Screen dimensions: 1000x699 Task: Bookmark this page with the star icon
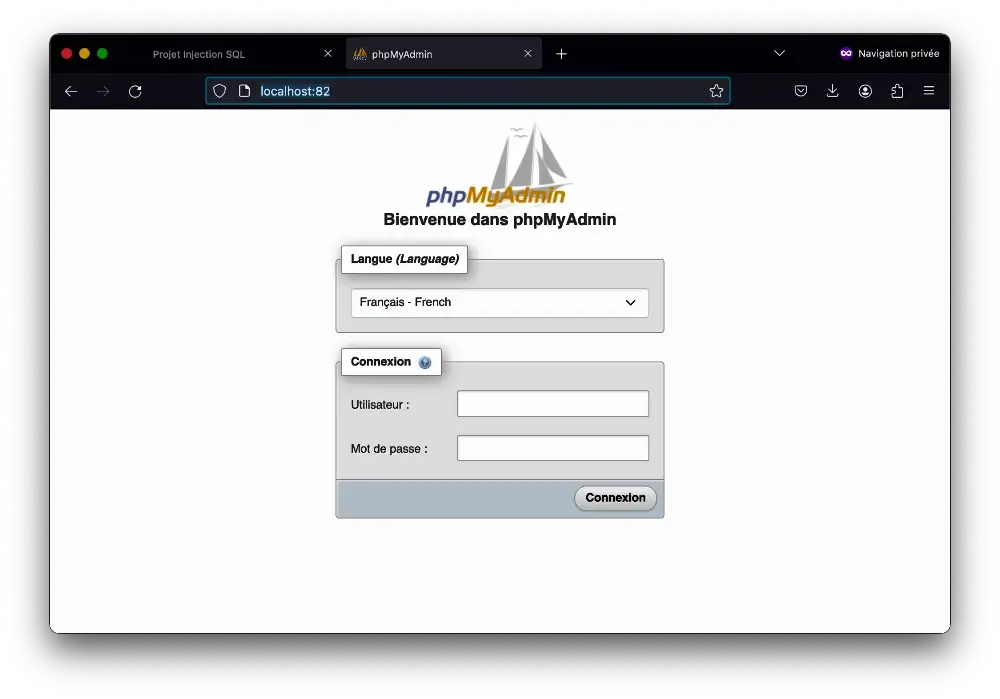pyautogui.click(x=716, y=91)
